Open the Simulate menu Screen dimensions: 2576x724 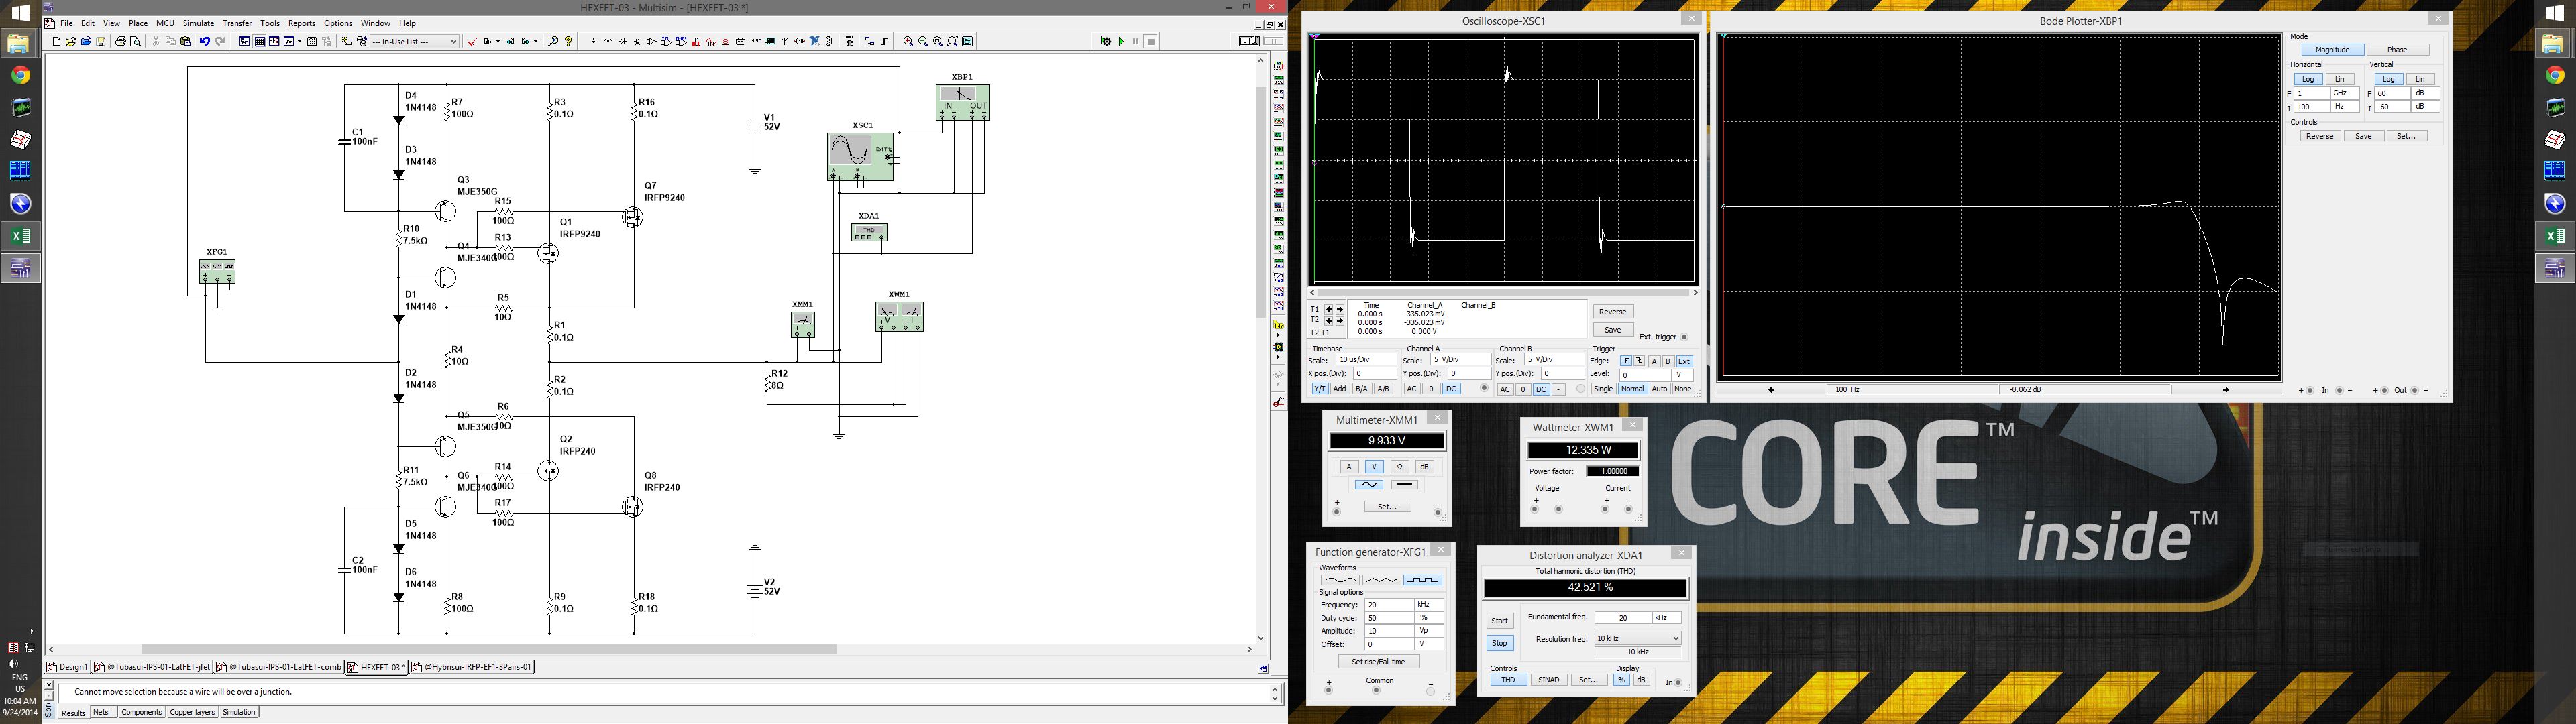198,23
